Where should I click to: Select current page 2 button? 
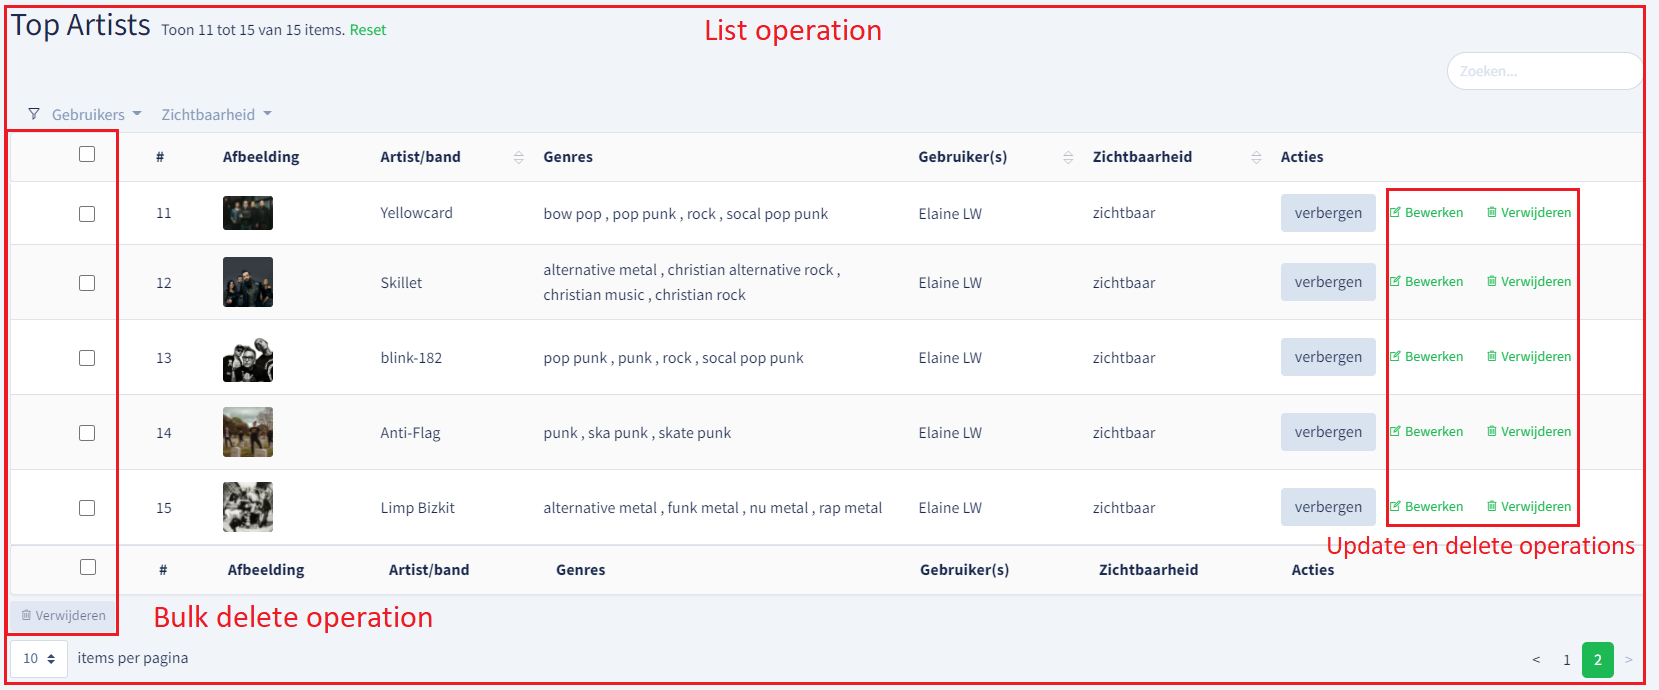(1598, 660)
